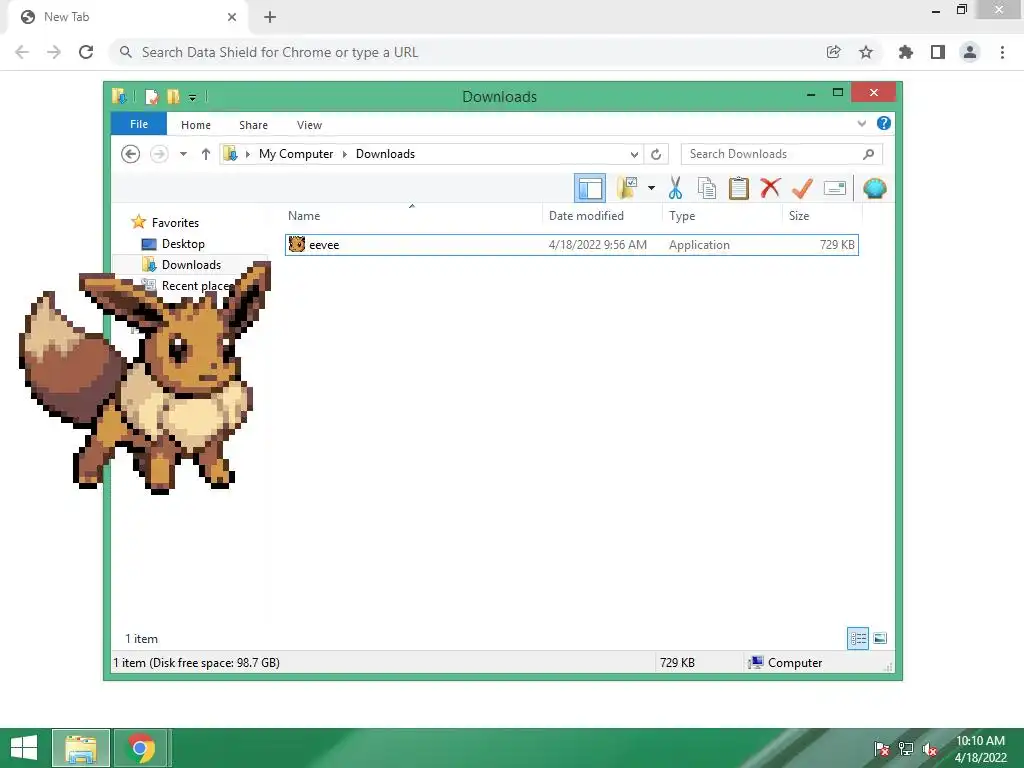Click the network tray icon
This screenshot has height=768, width=1024.
(906, 749)
